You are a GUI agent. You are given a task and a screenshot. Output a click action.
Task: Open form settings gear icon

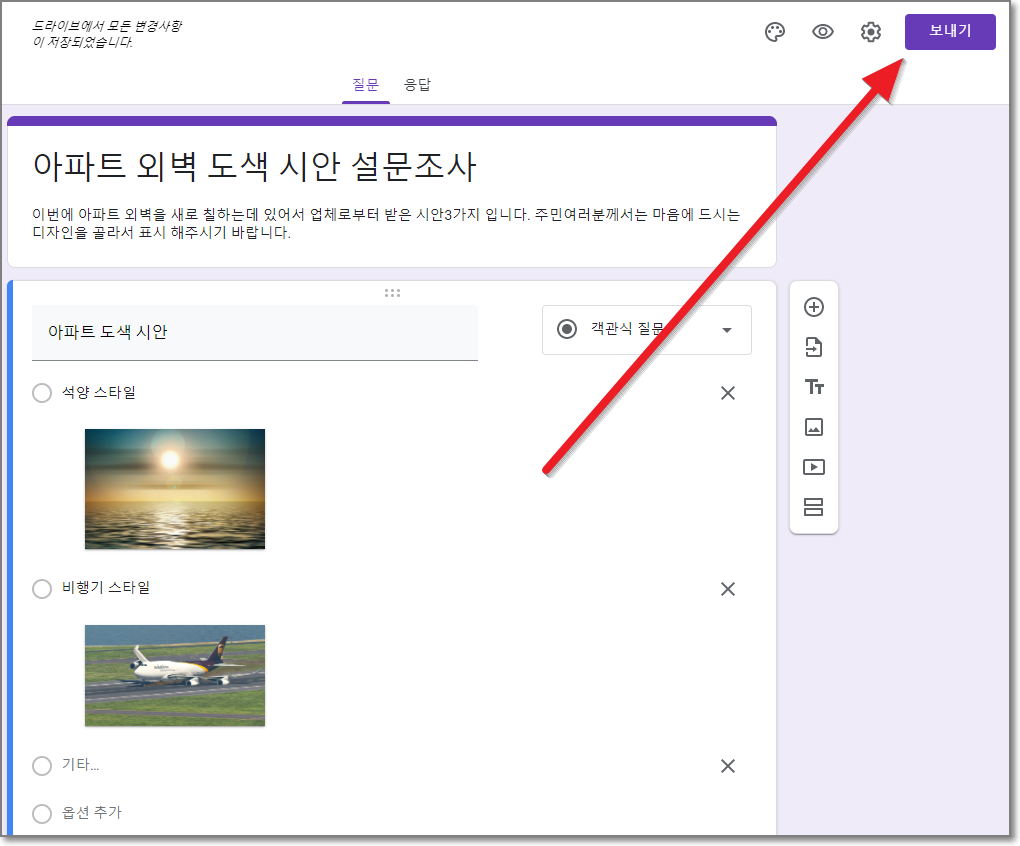point(871,32)
